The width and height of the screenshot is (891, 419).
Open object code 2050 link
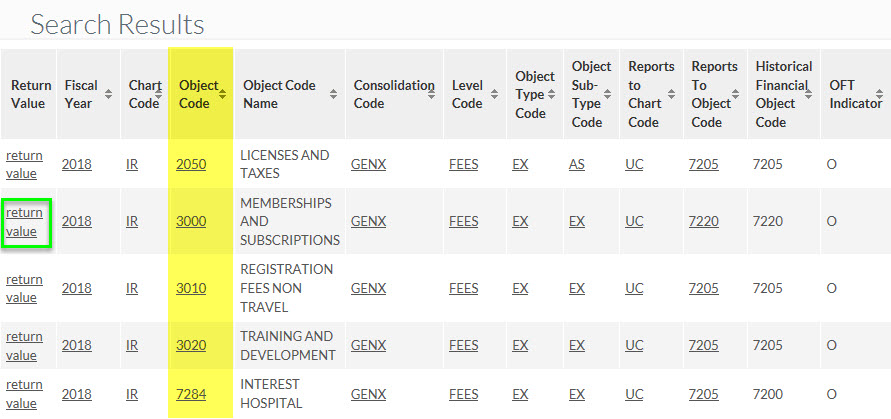pyautogui.click(x=191, y=164)
